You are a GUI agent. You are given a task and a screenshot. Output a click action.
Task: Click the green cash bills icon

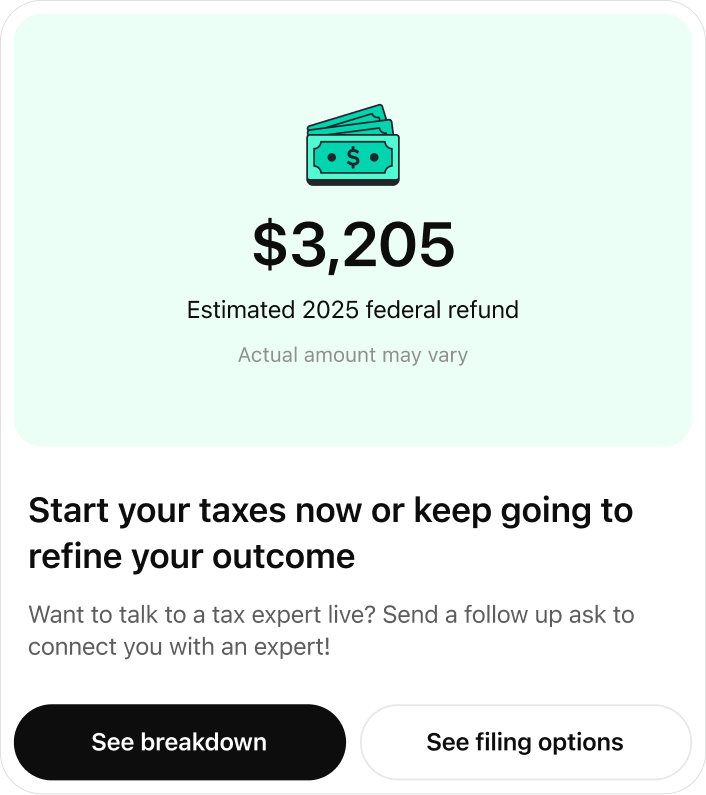tap(352, 146)
